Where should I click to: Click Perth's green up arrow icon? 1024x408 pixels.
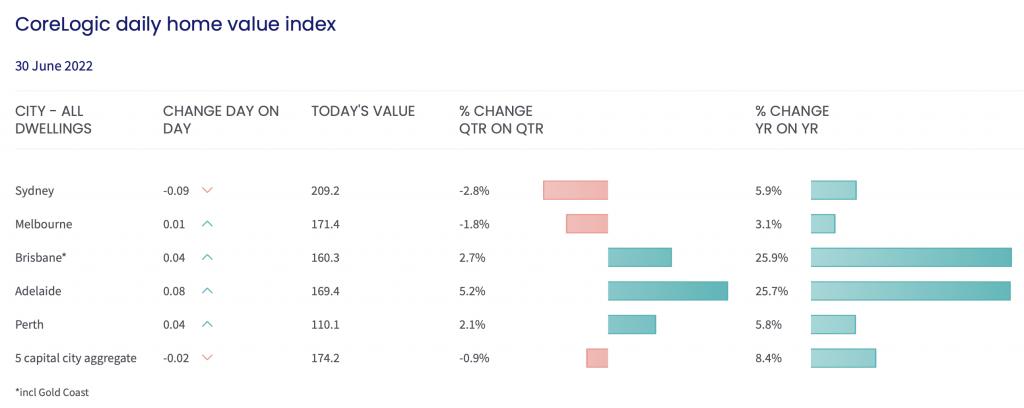[207, 324]
